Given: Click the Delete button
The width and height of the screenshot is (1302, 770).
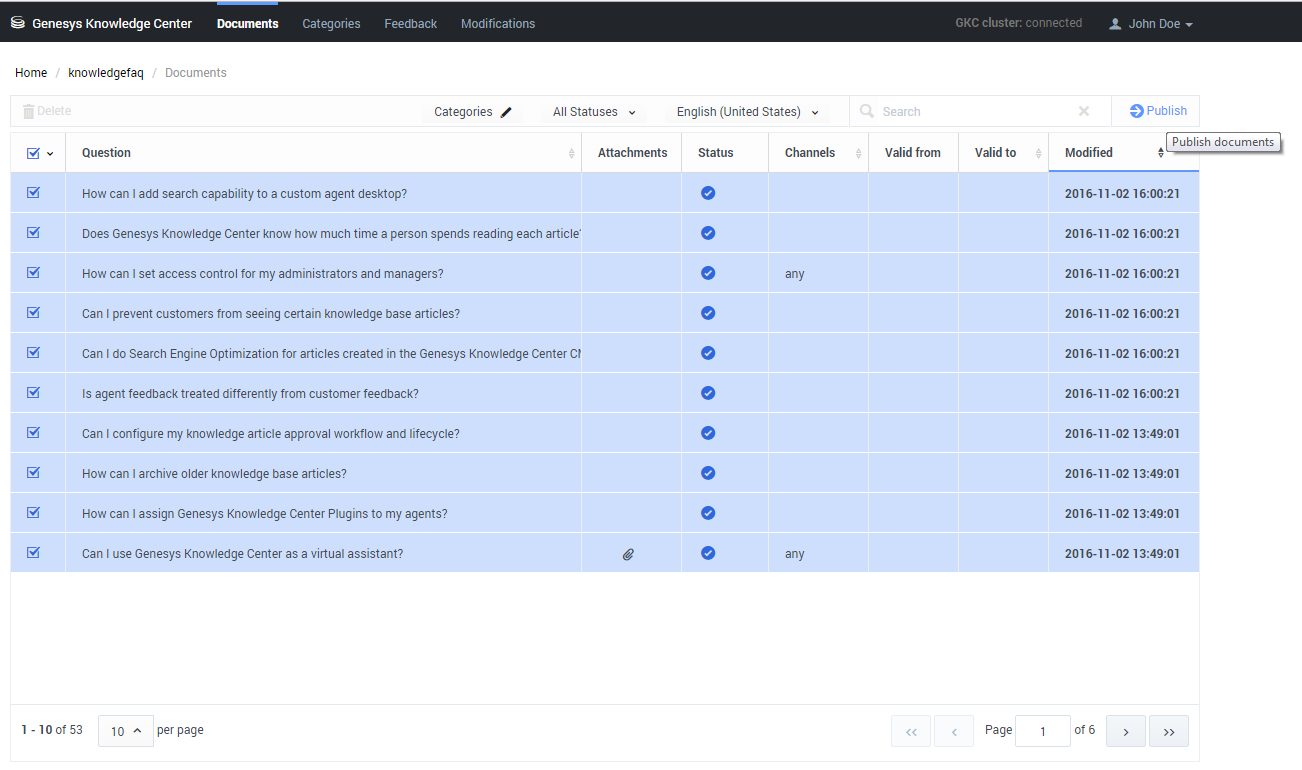Looking at the screenshot, I should (47, 111).
